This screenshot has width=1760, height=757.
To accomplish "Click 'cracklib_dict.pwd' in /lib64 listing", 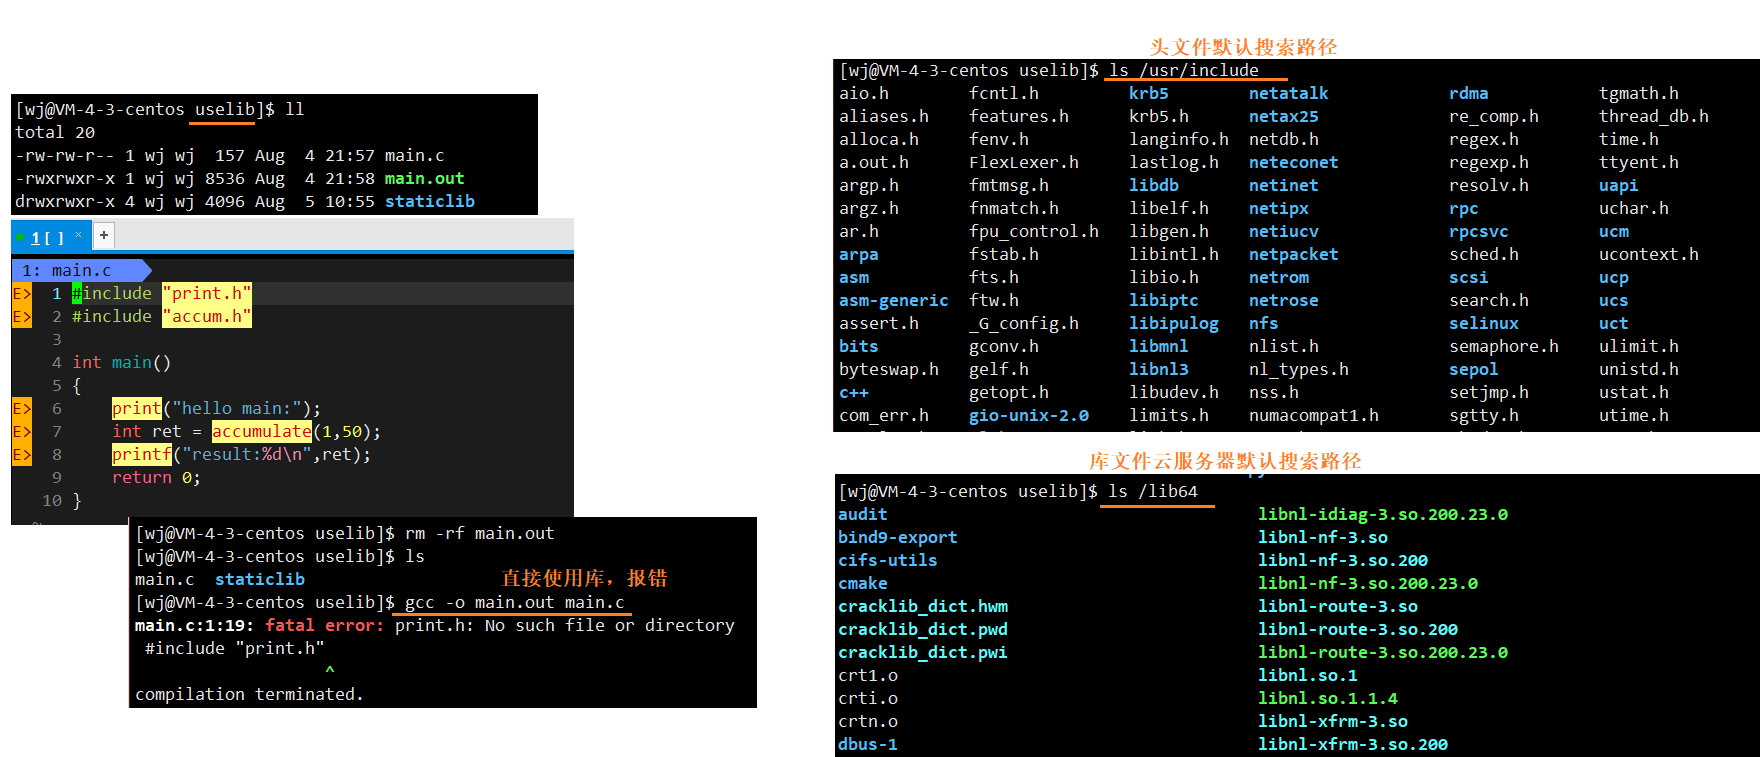I will (x=923, y=629).
